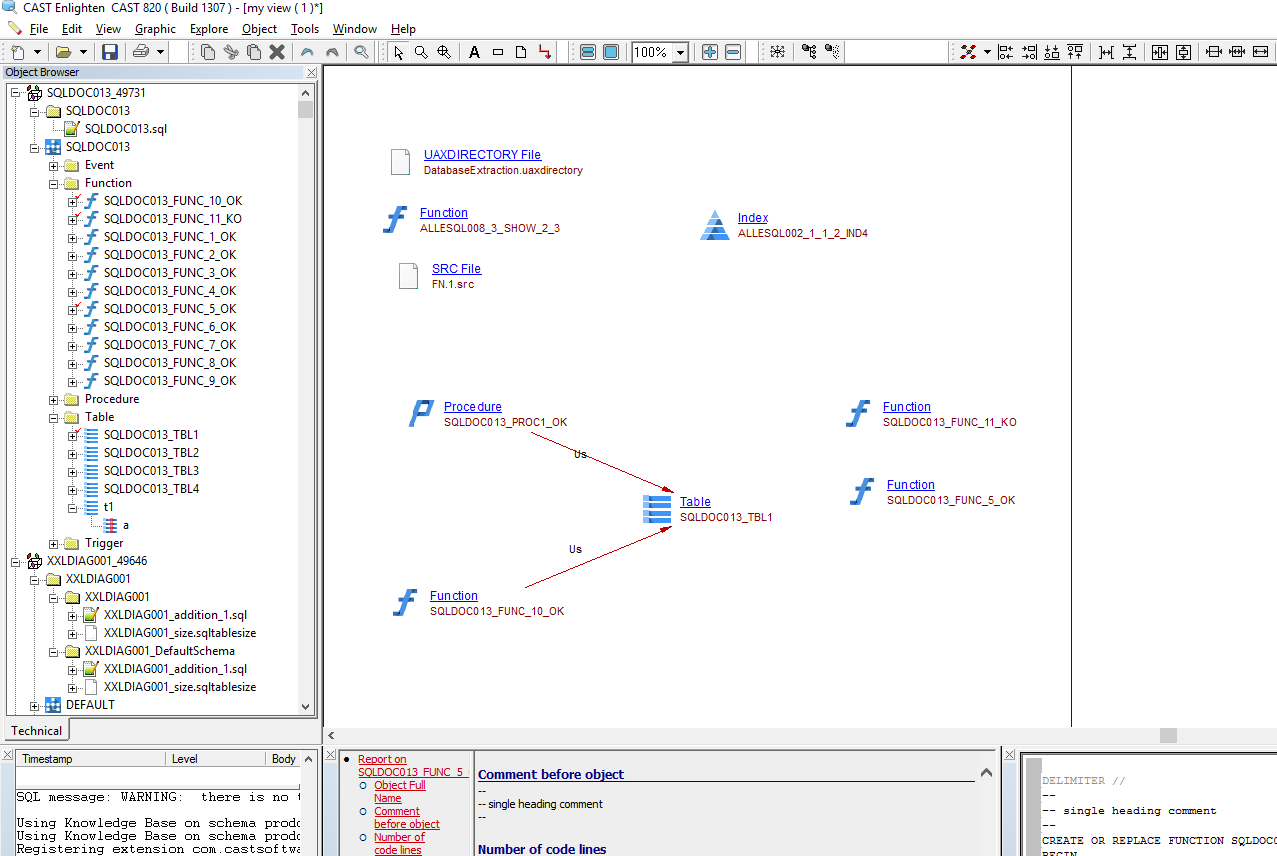Image resolution: width=1277 pixels, height=856 pixels.
Task: Collapse the Function folder in the tree
Action: (54, 184)
